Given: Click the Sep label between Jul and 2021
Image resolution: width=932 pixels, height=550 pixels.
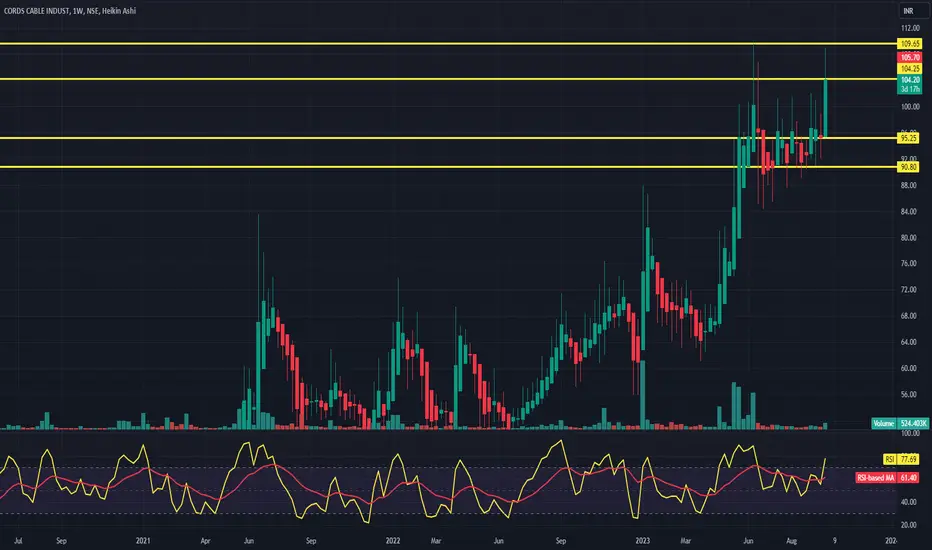Looking at the screenshot, I should tap(61, 540).
